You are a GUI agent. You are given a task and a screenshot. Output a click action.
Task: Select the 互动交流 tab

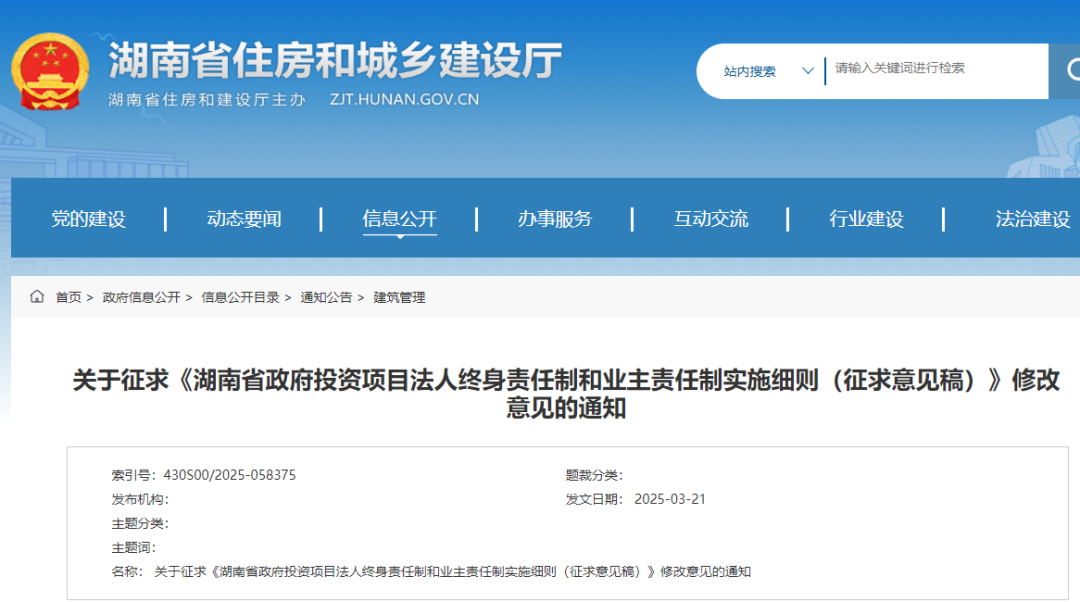709,218
